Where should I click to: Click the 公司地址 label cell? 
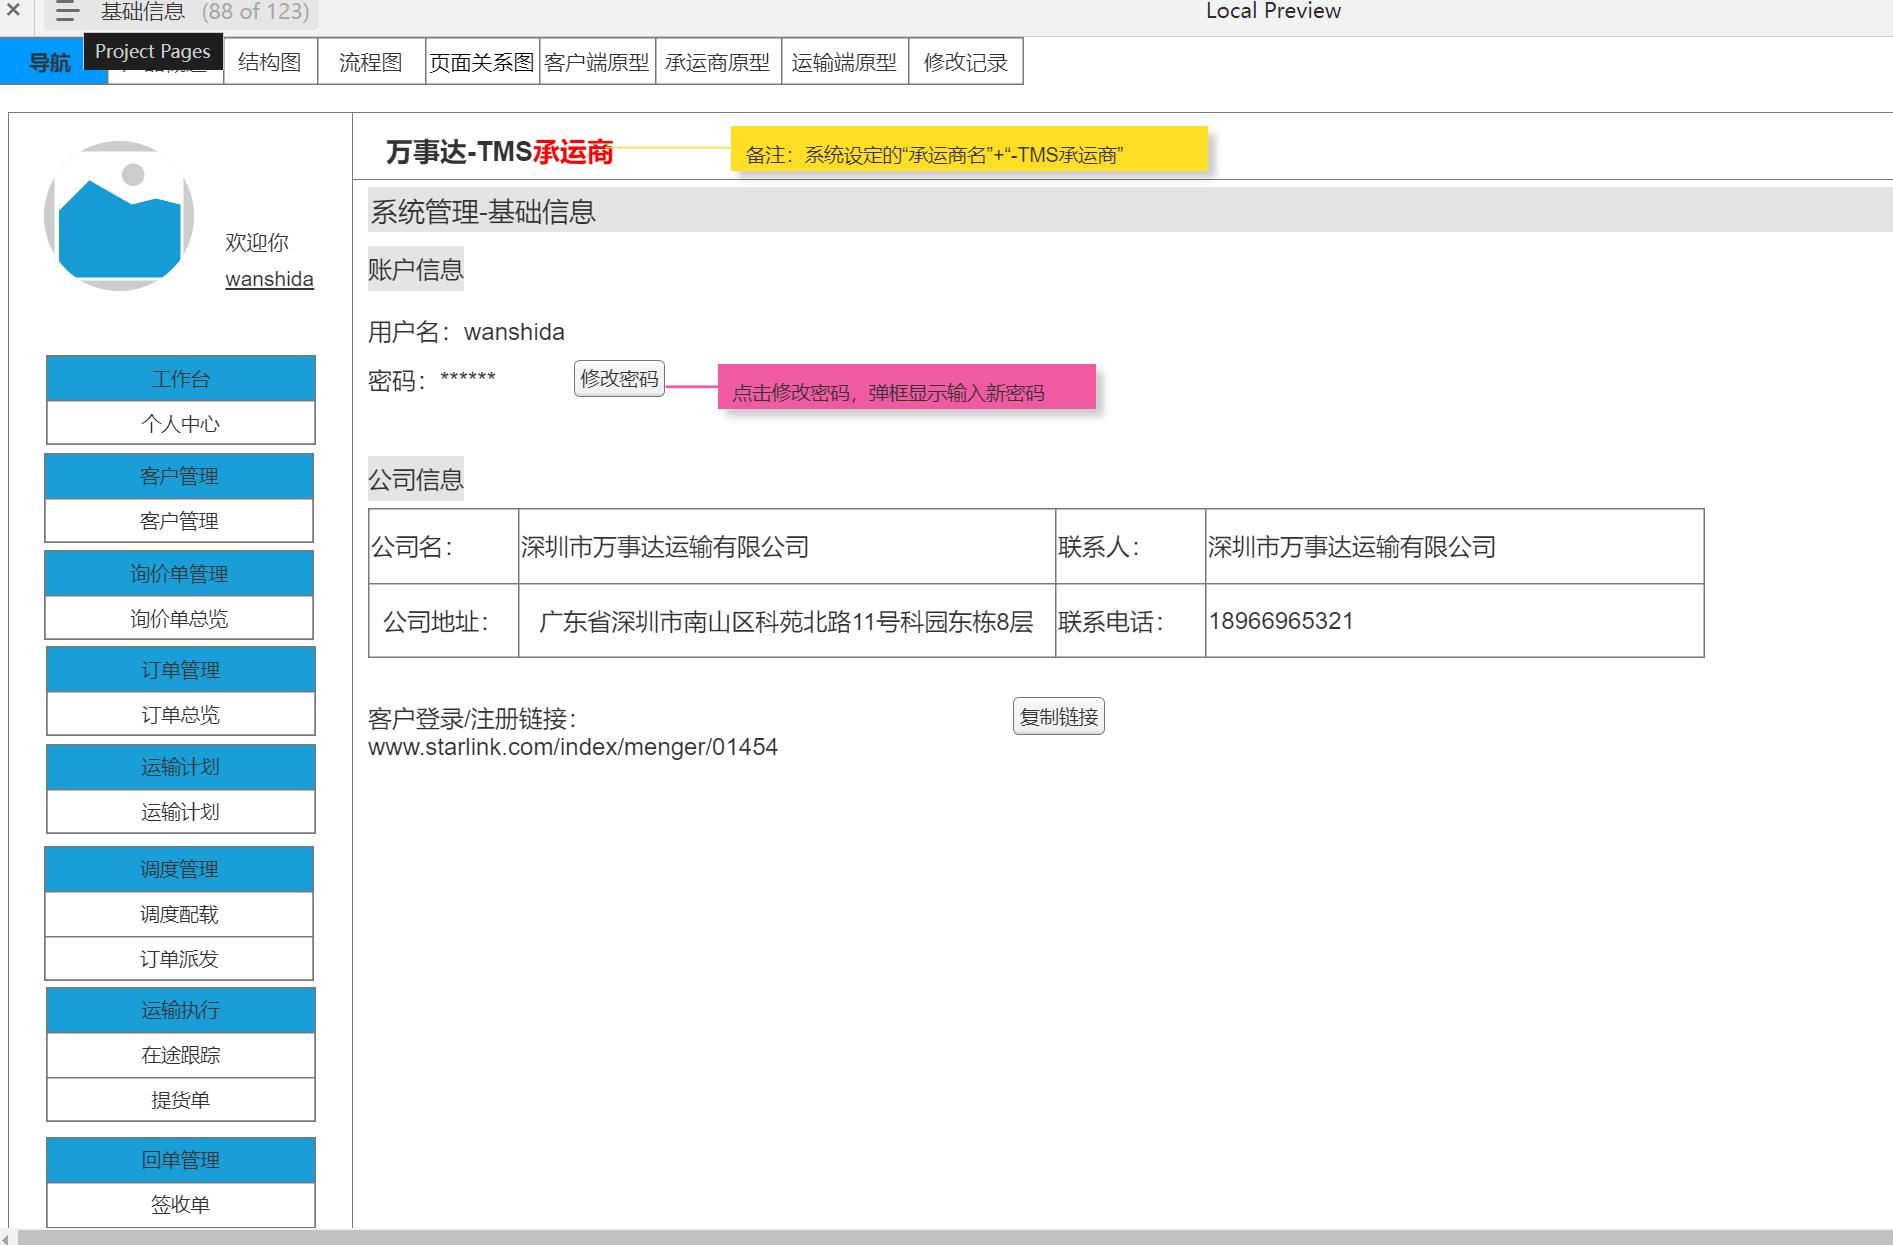[443, 621]
